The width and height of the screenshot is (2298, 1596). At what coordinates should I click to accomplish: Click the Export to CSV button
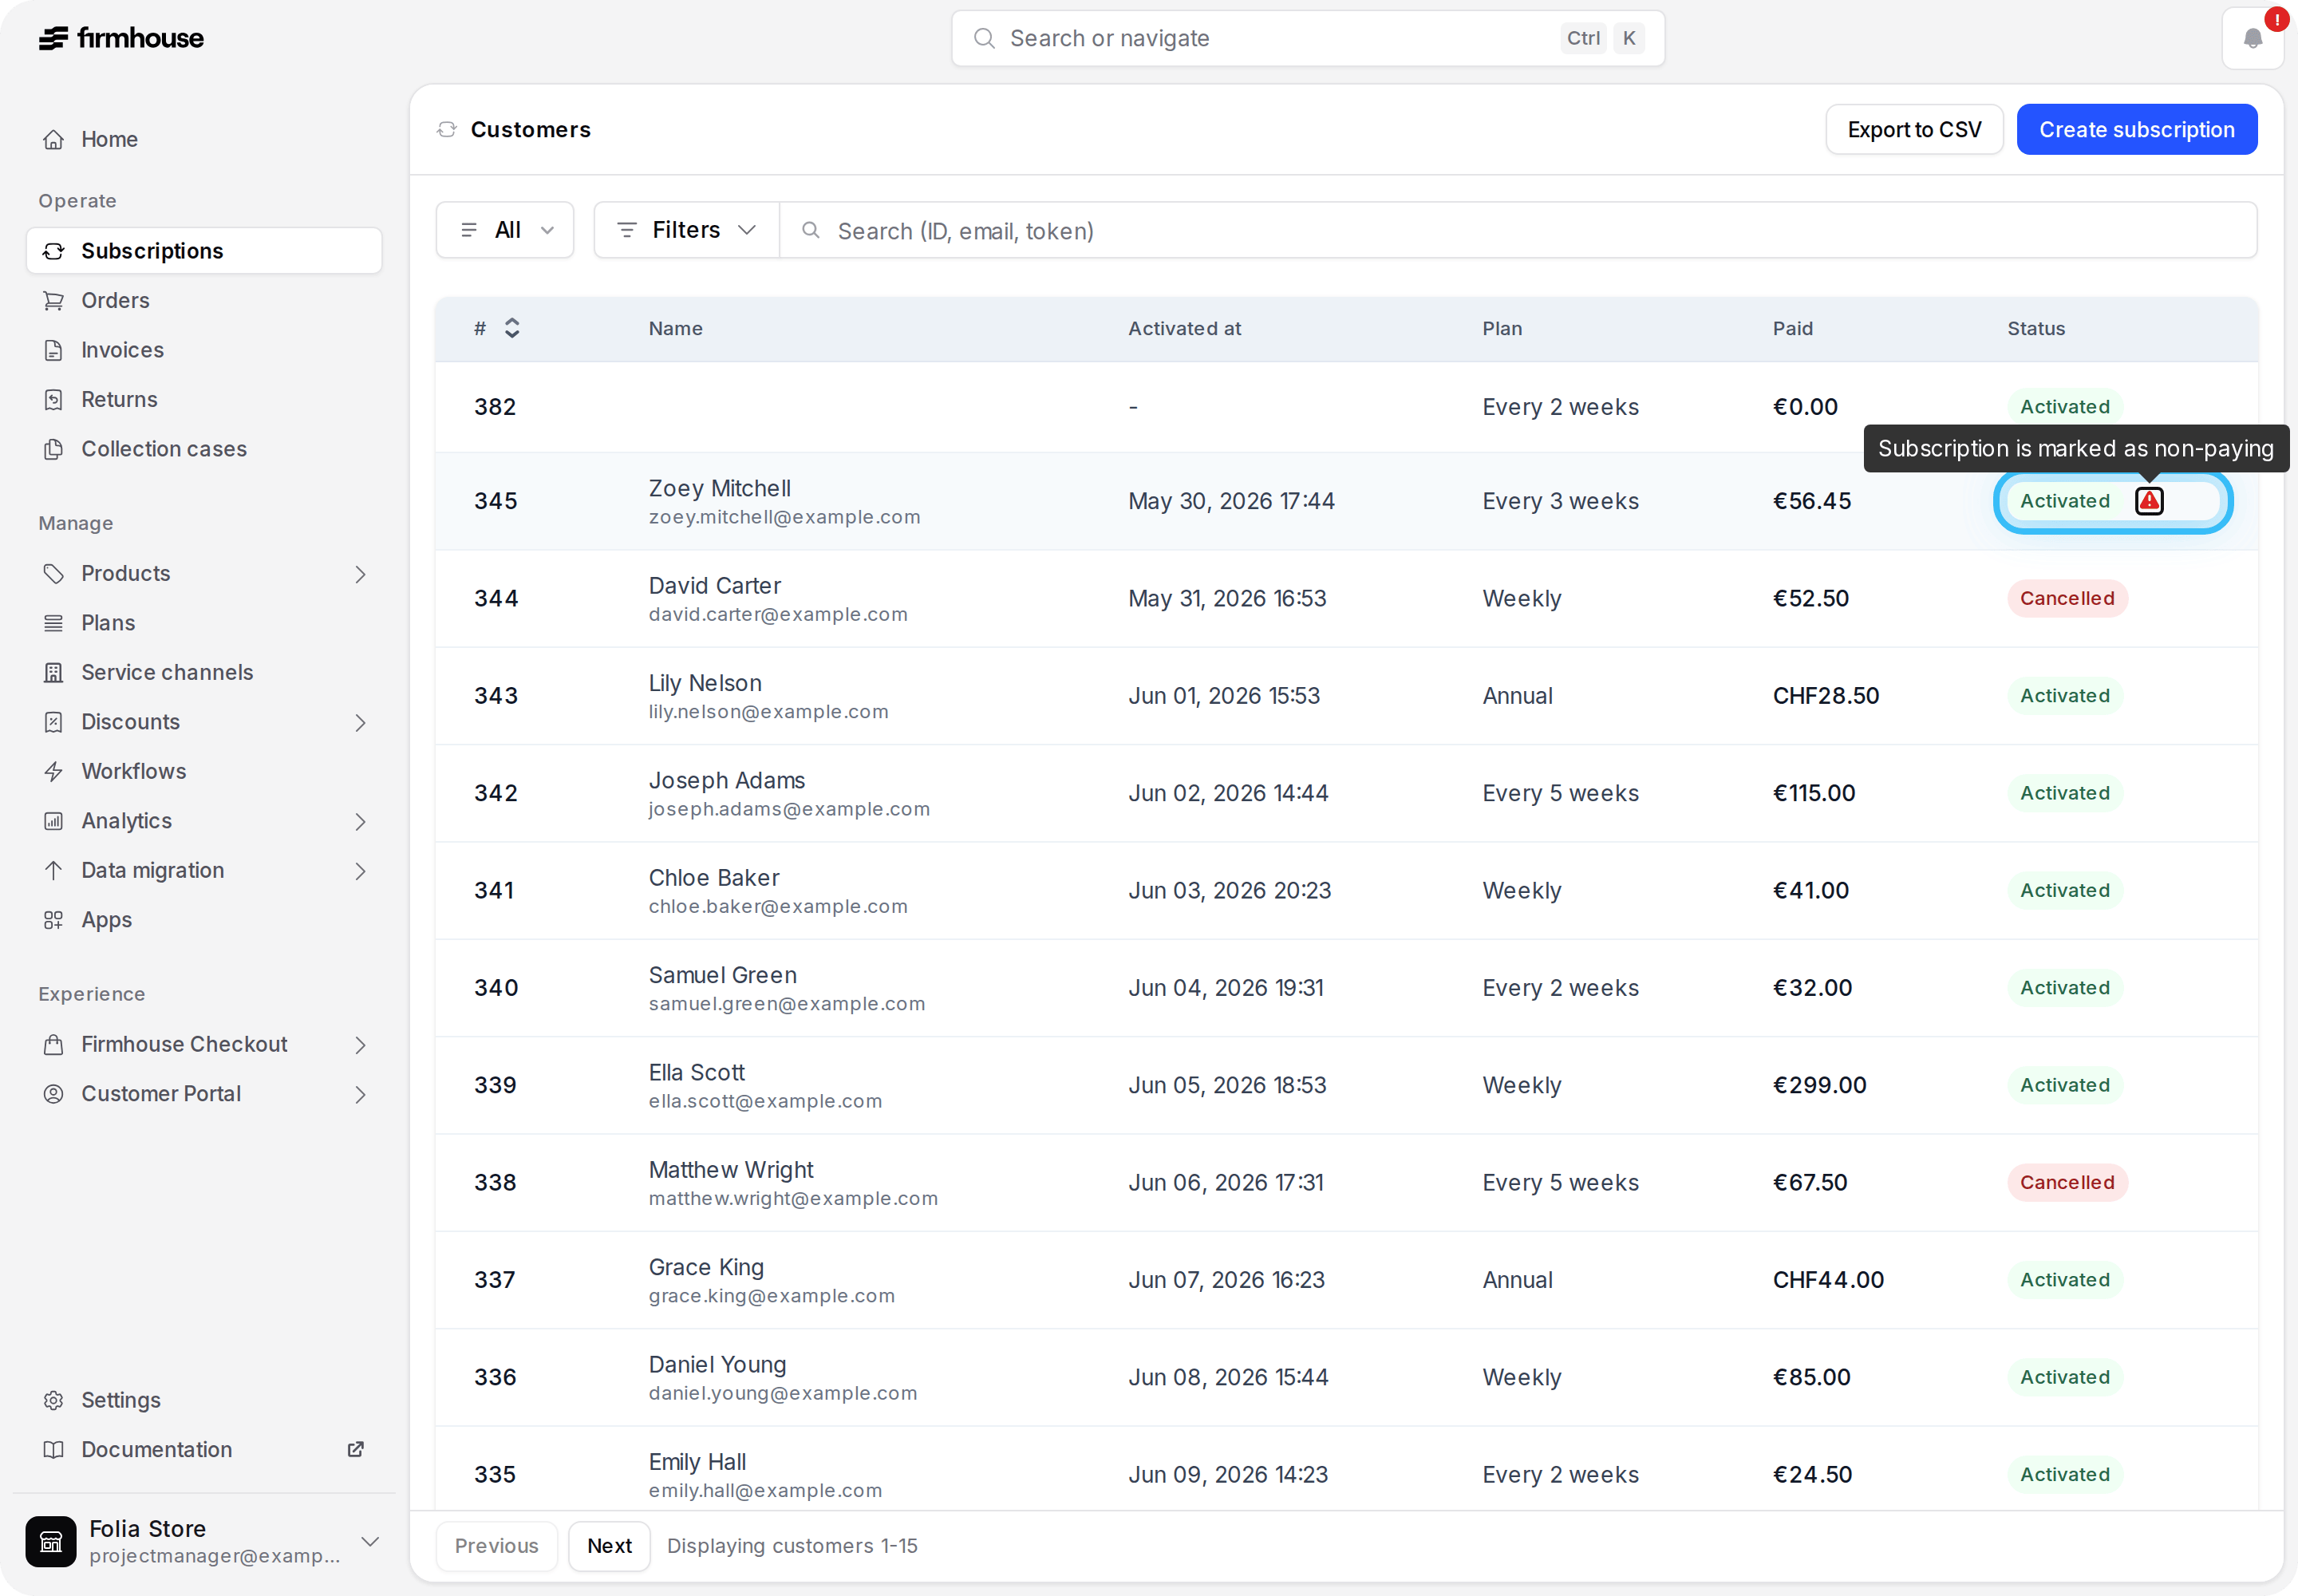1914,130
